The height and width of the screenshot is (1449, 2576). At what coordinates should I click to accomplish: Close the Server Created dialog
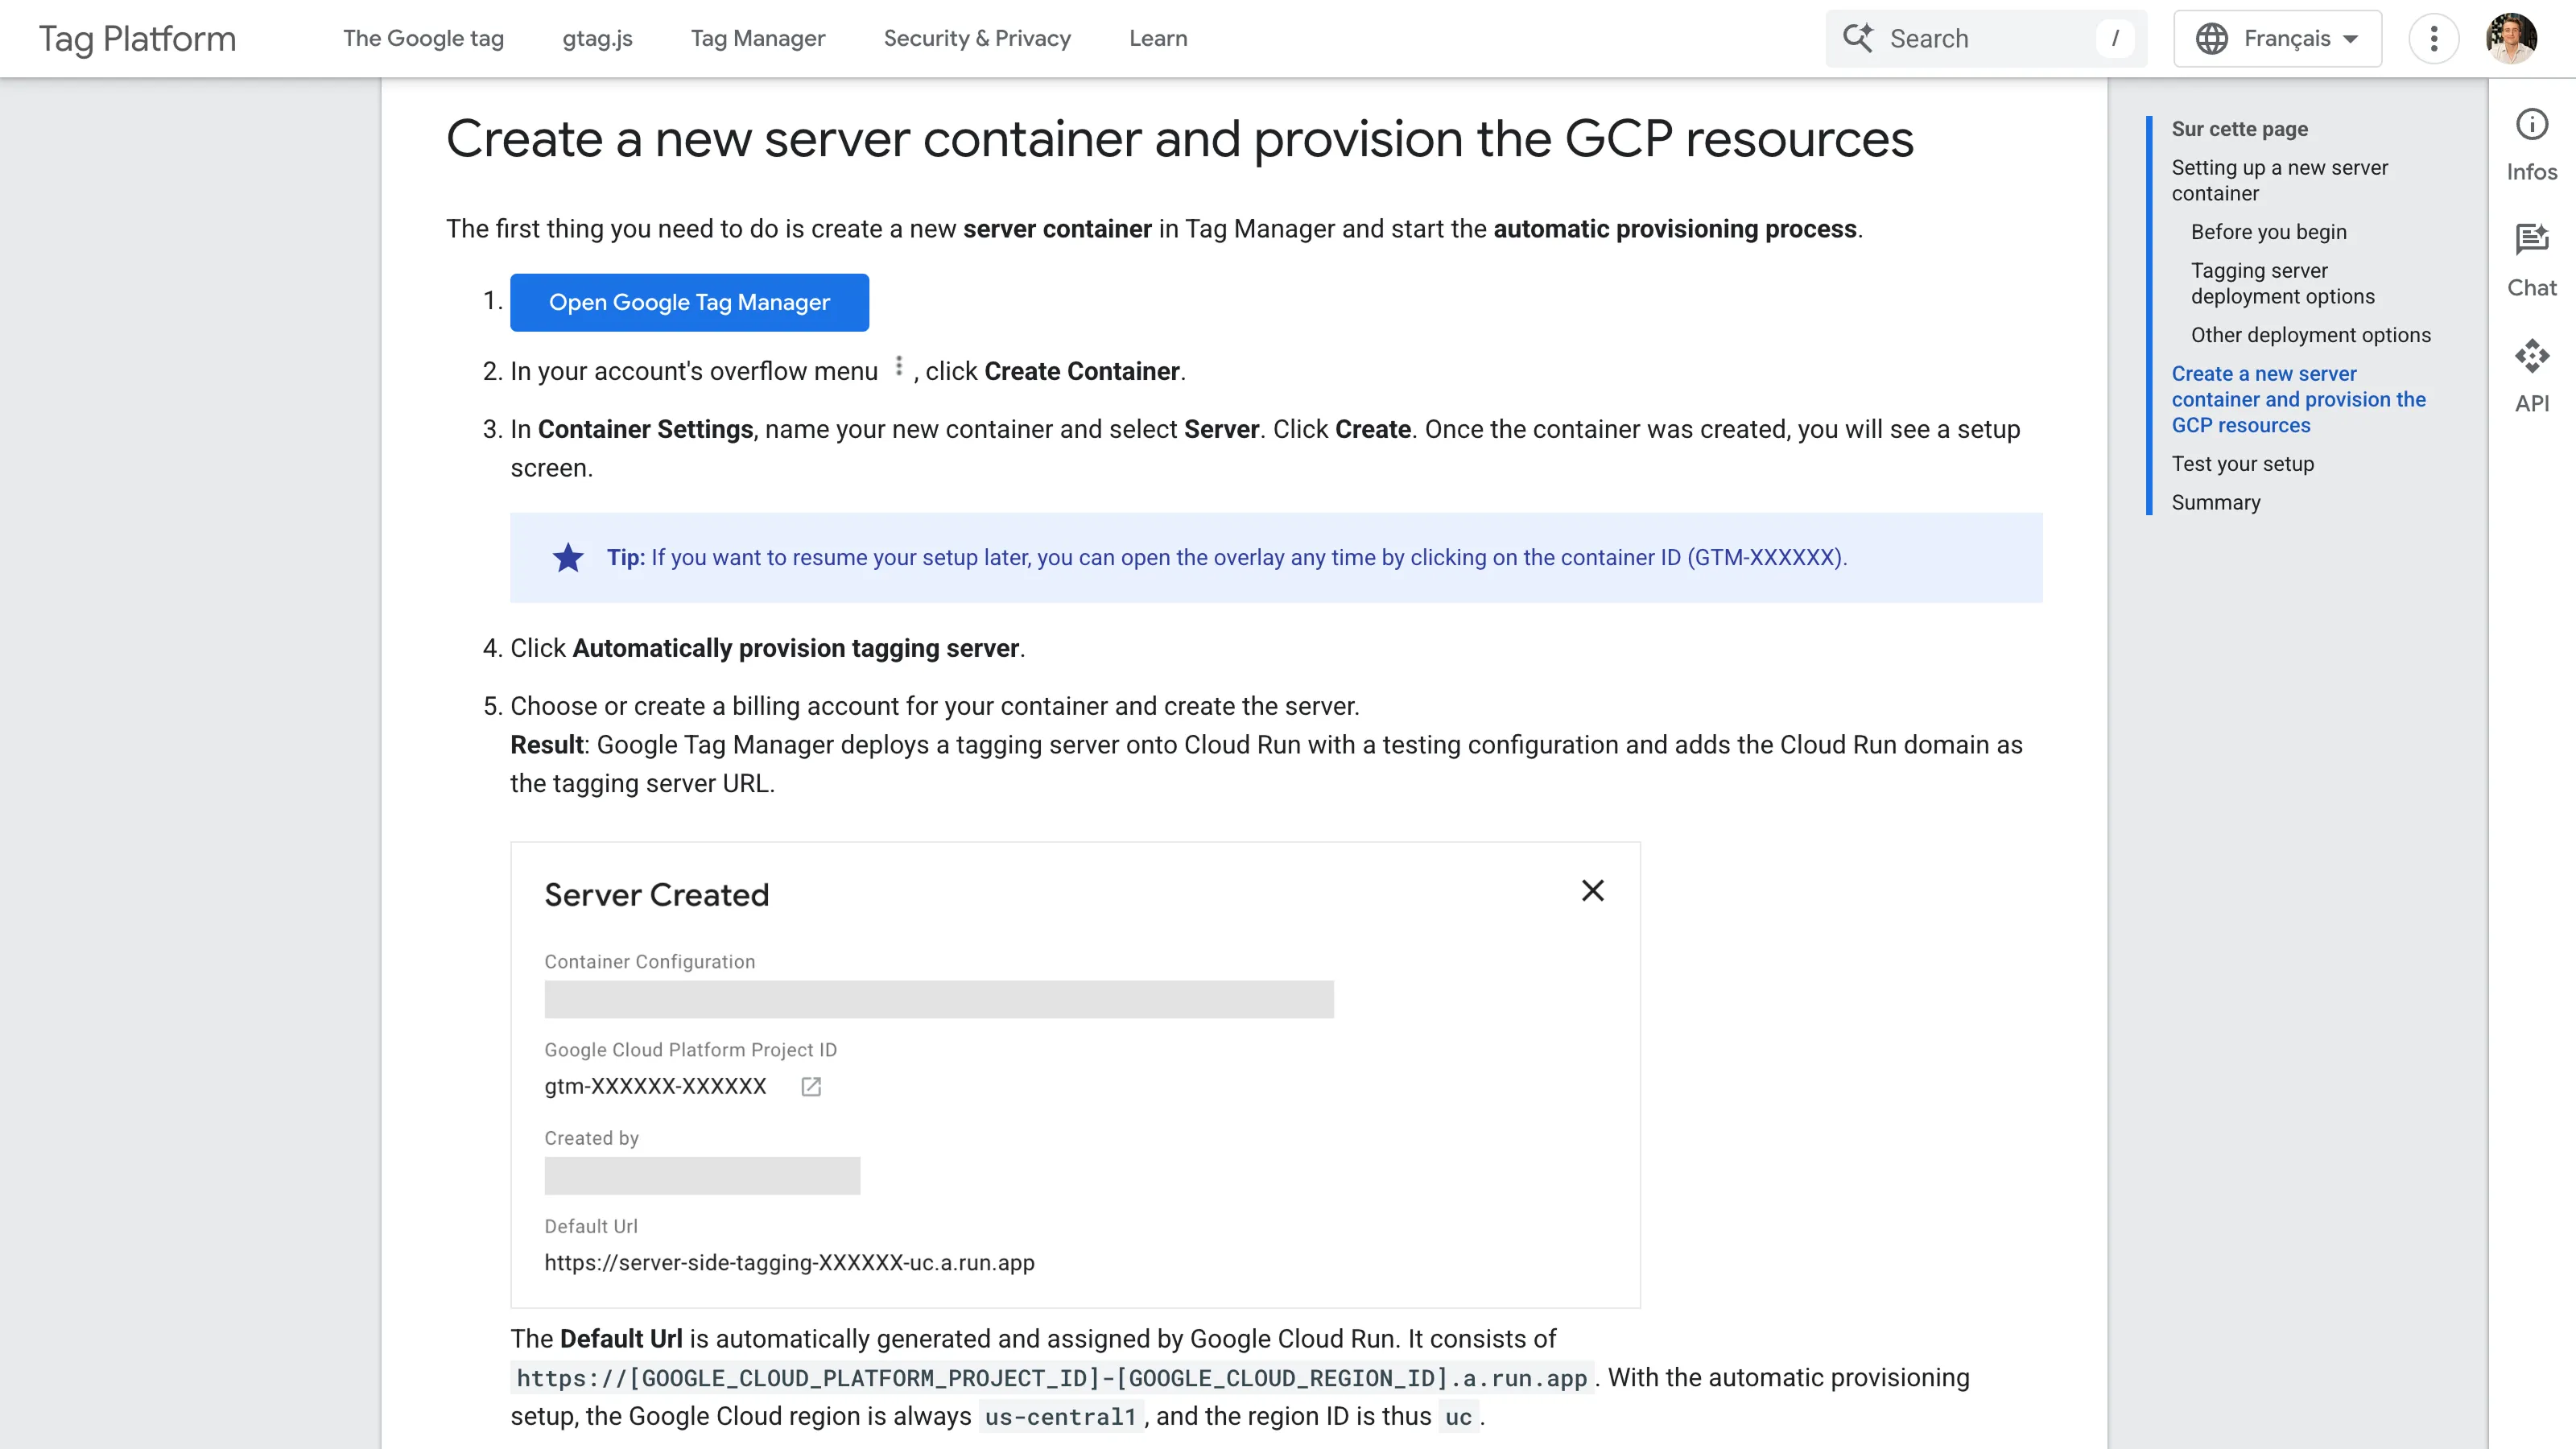coord(1592,890)
